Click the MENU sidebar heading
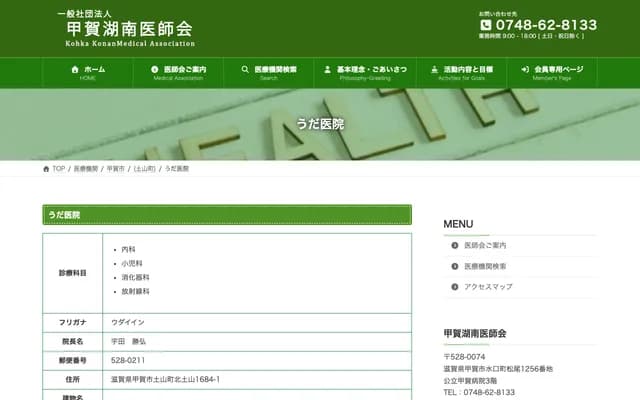Viewport: 640px width, 400px height. pyautogui.click(x=458, y=224)
